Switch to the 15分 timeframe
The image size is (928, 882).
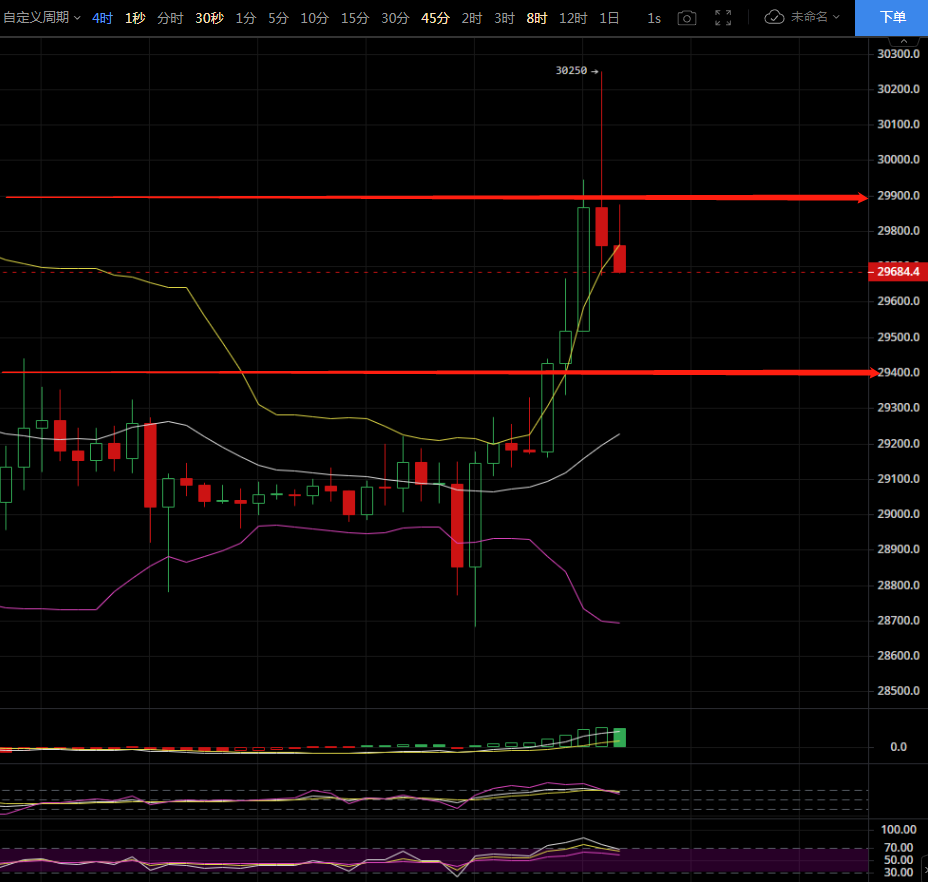(354, 18)
